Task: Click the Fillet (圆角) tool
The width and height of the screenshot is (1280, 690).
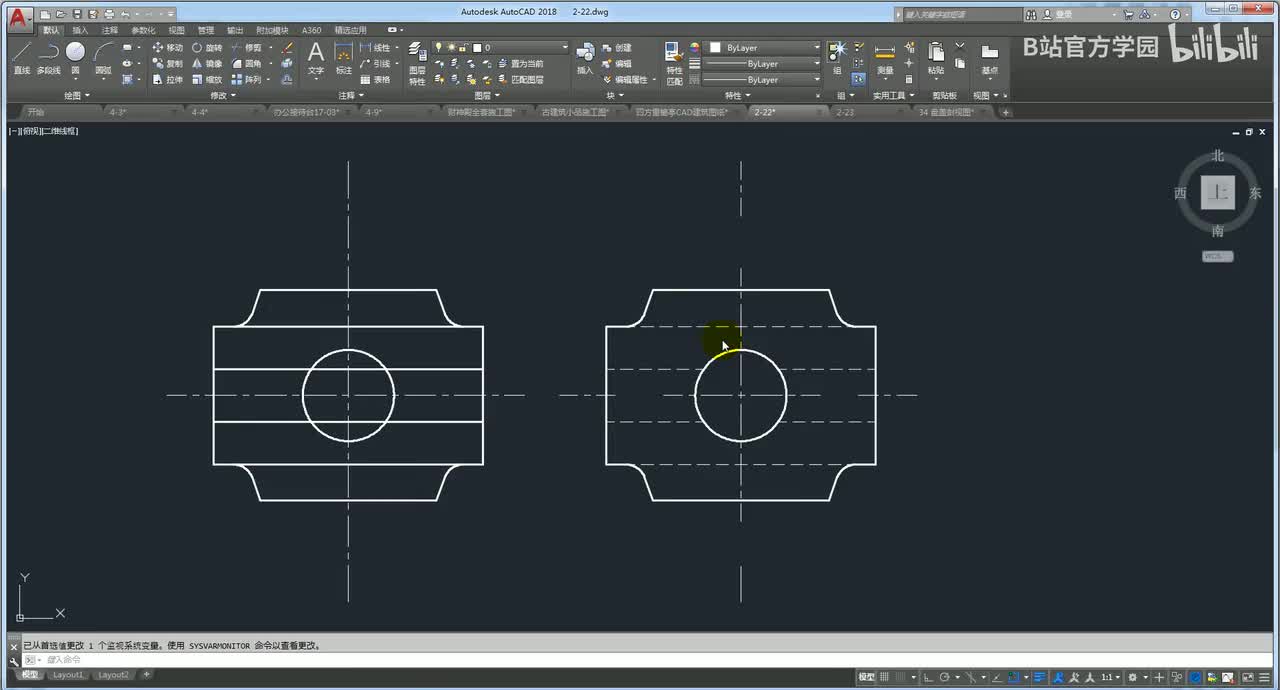Action: 246,64
